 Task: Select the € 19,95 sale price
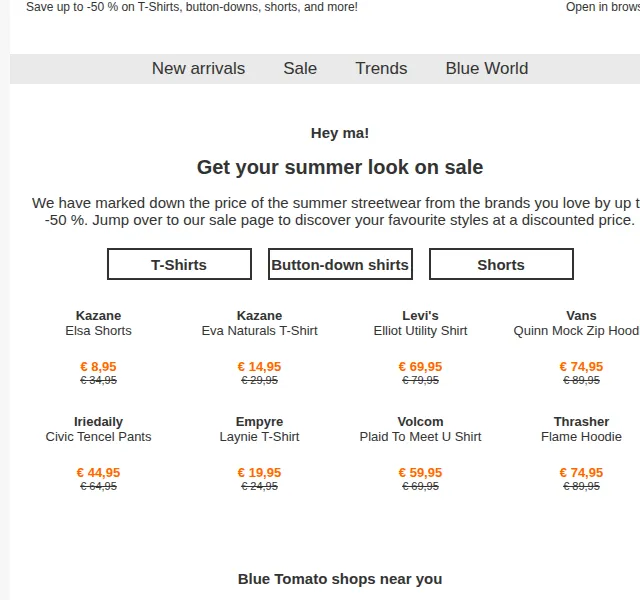(x=259, y=473)
